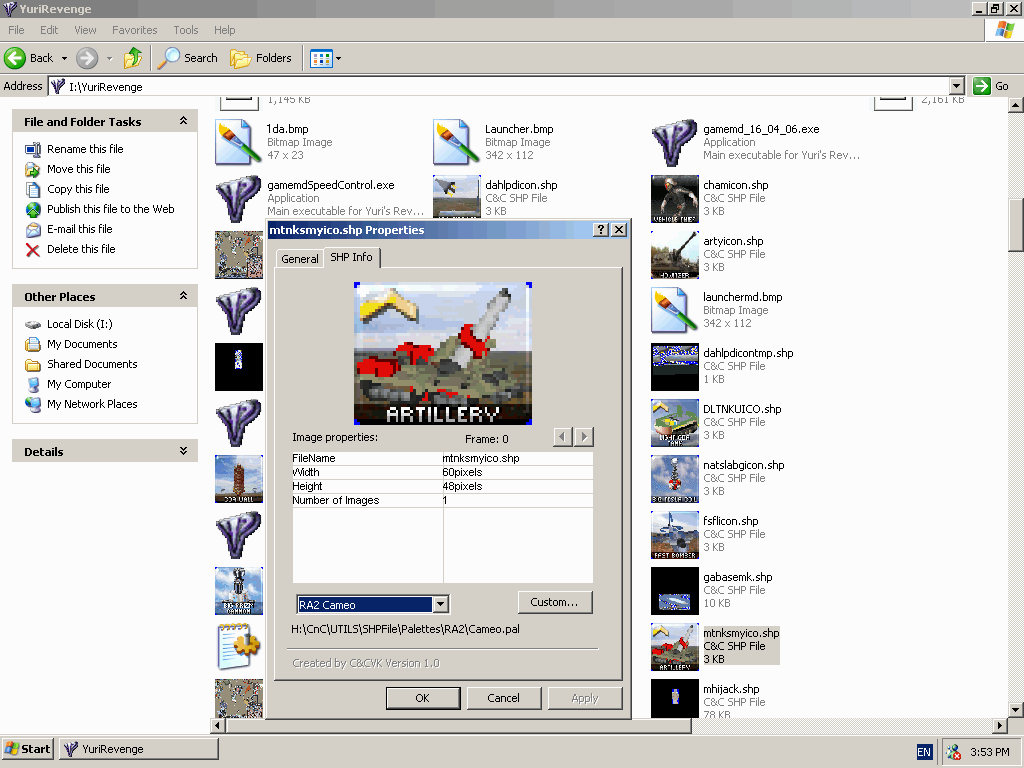This screenshot has height=768, width=1024.
Task: Open the Tools menu
Action: [x=185, y=30]
